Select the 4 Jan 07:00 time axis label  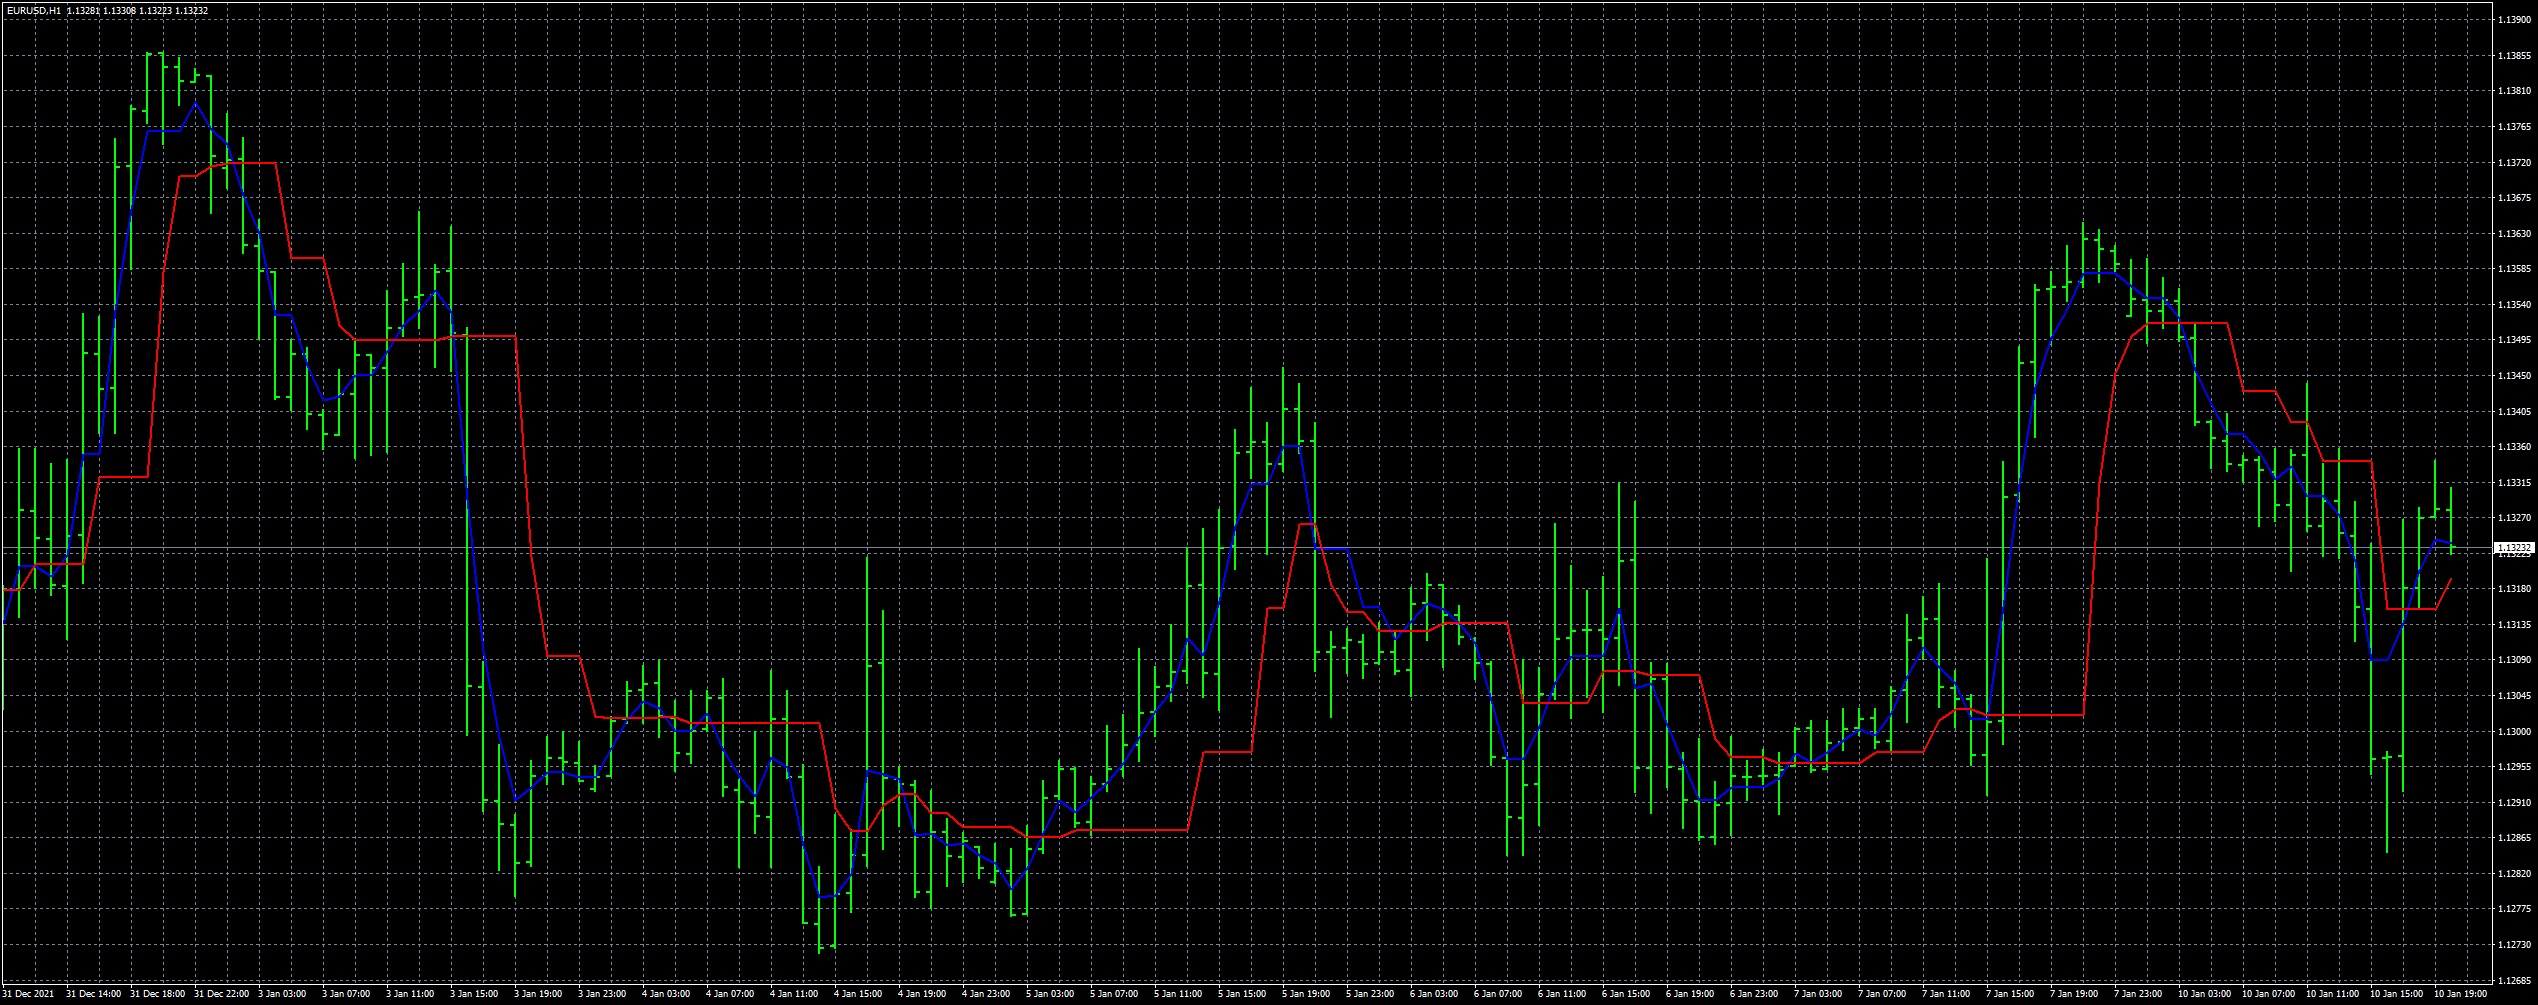[x=731, y=994]
